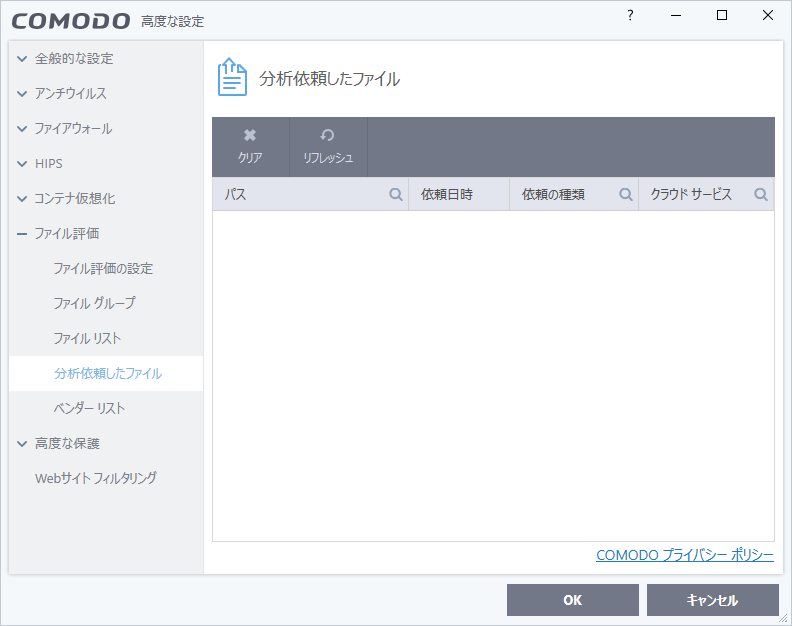The width and height of the screenshot is (792, 626).
Task: Expand the 高度な保護 section
Action: tap(22, 444)
